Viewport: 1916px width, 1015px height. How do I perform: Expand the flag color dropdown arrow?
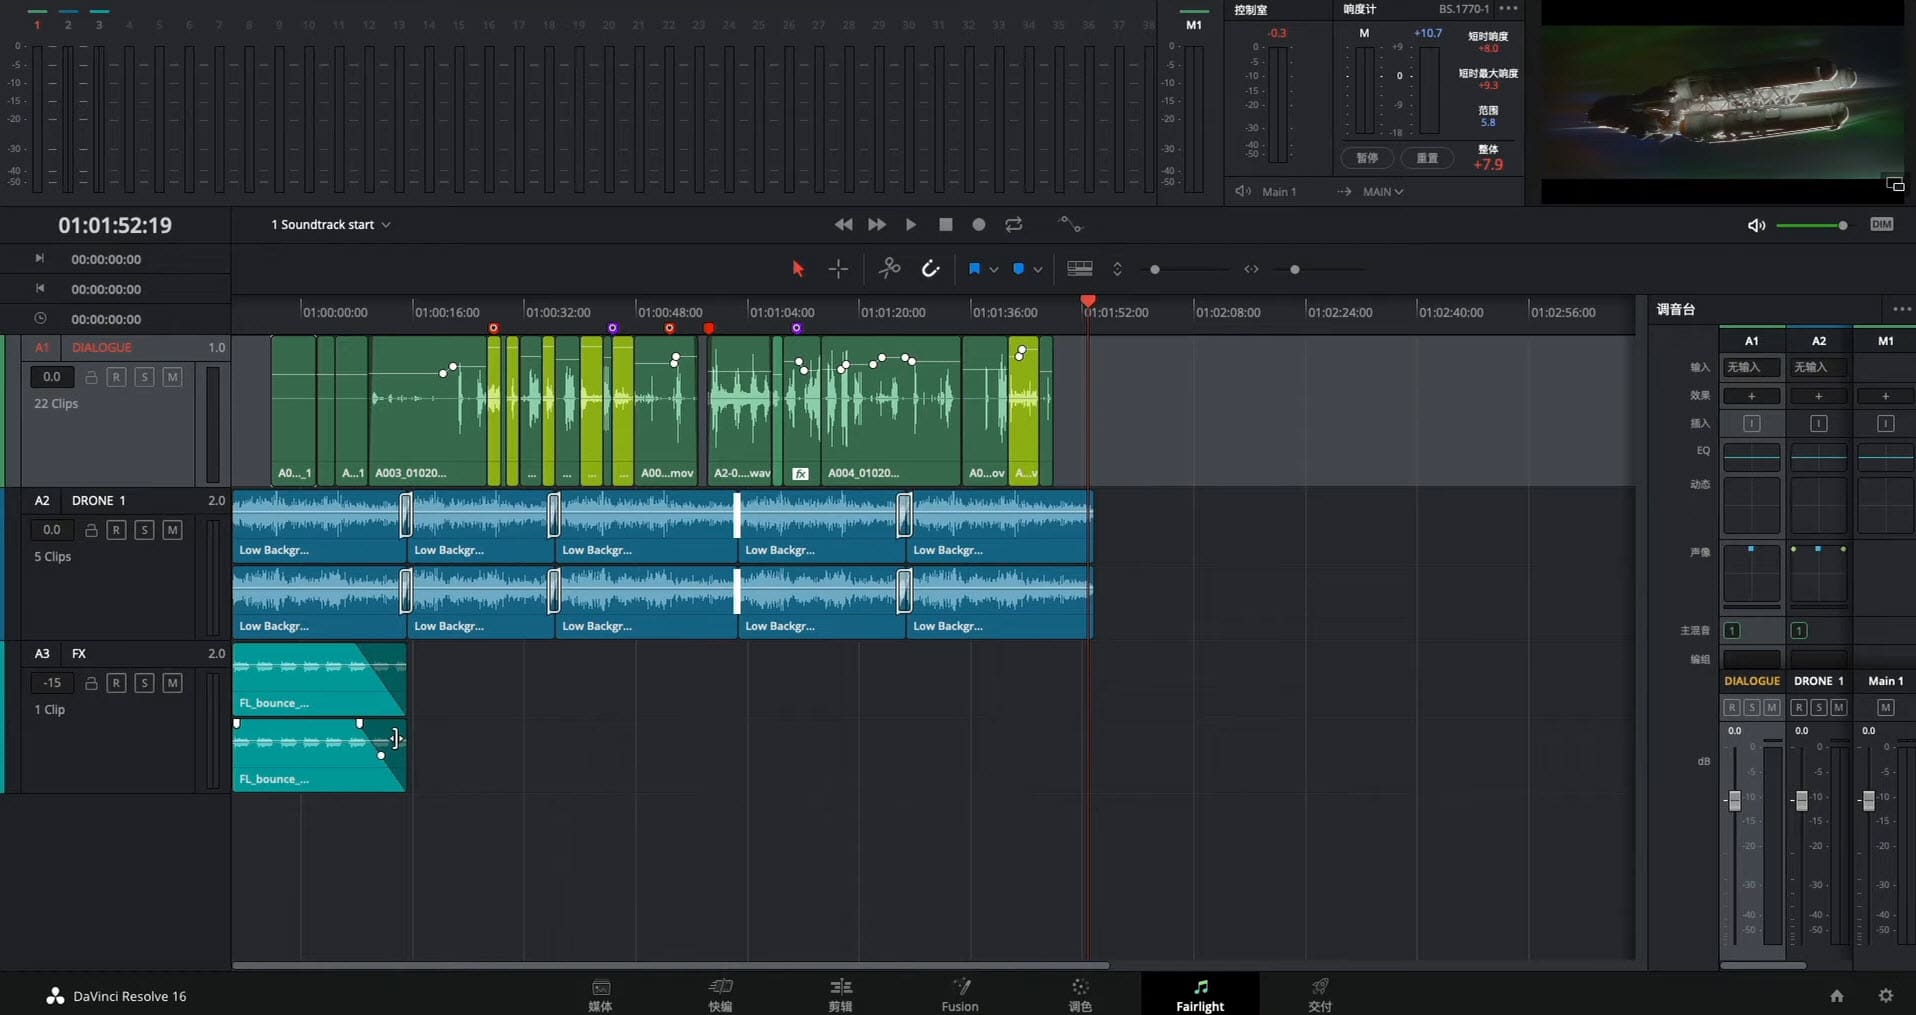994,270
